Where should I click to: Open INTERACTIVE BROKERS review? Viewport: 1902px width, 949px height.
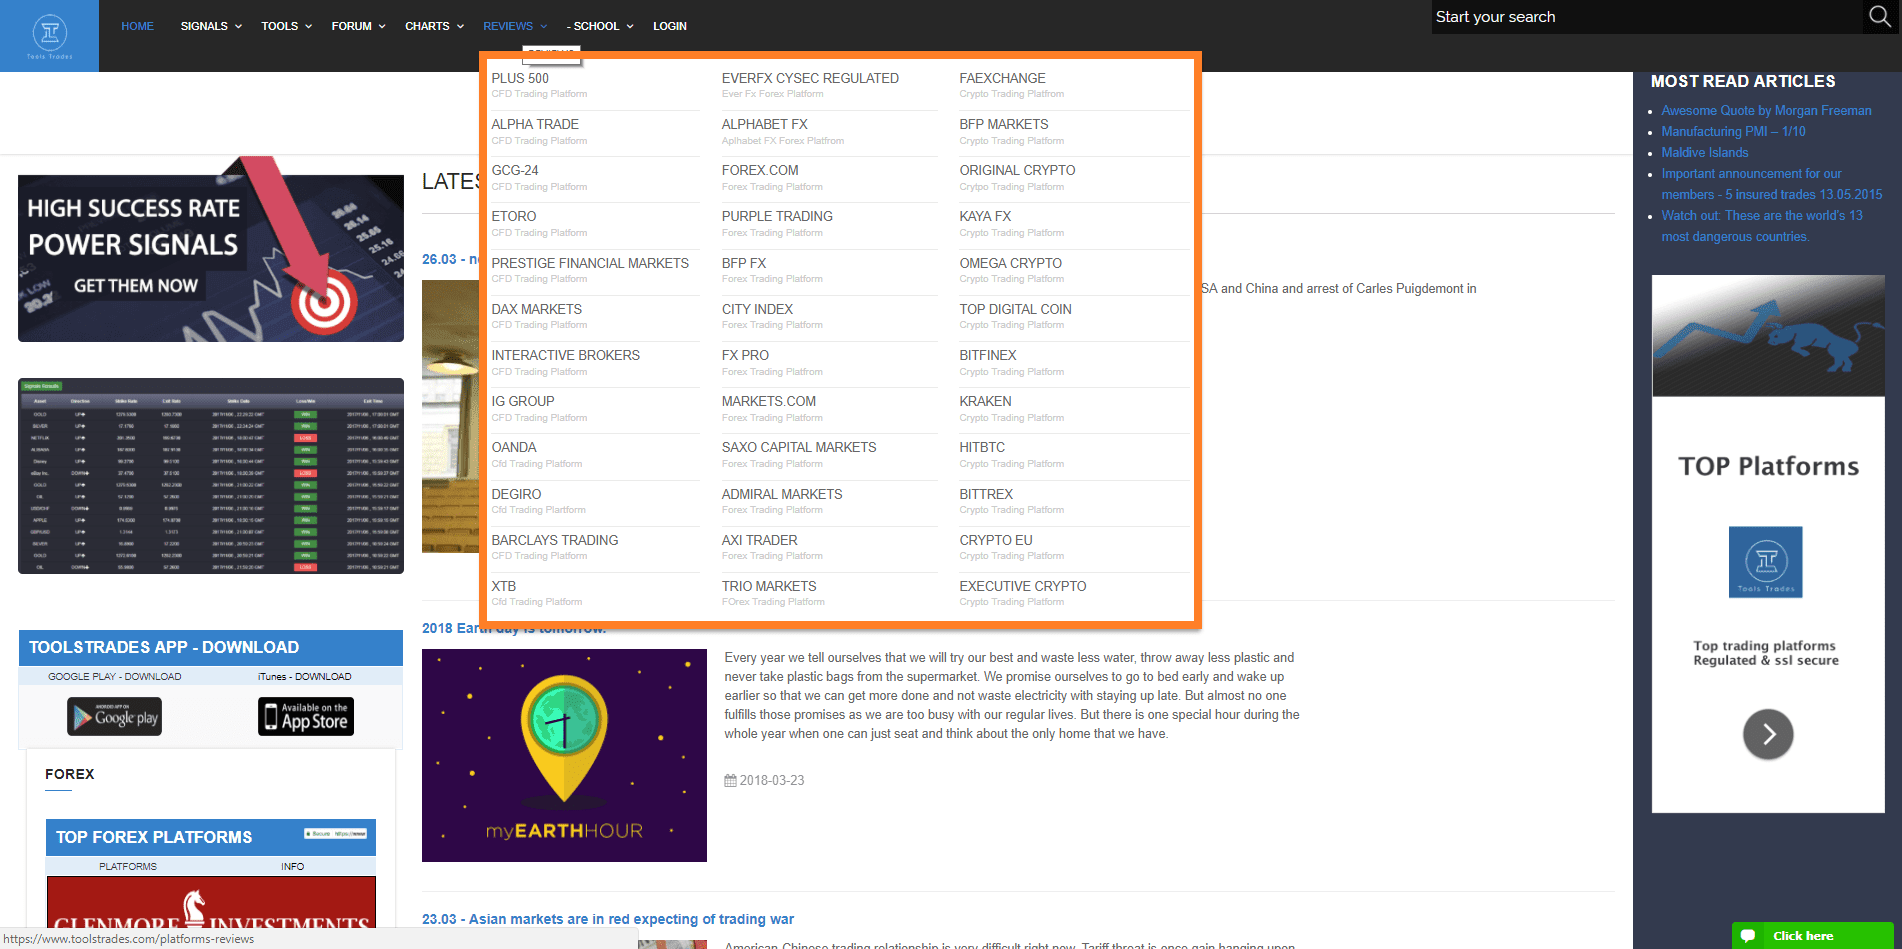point(566,355)
